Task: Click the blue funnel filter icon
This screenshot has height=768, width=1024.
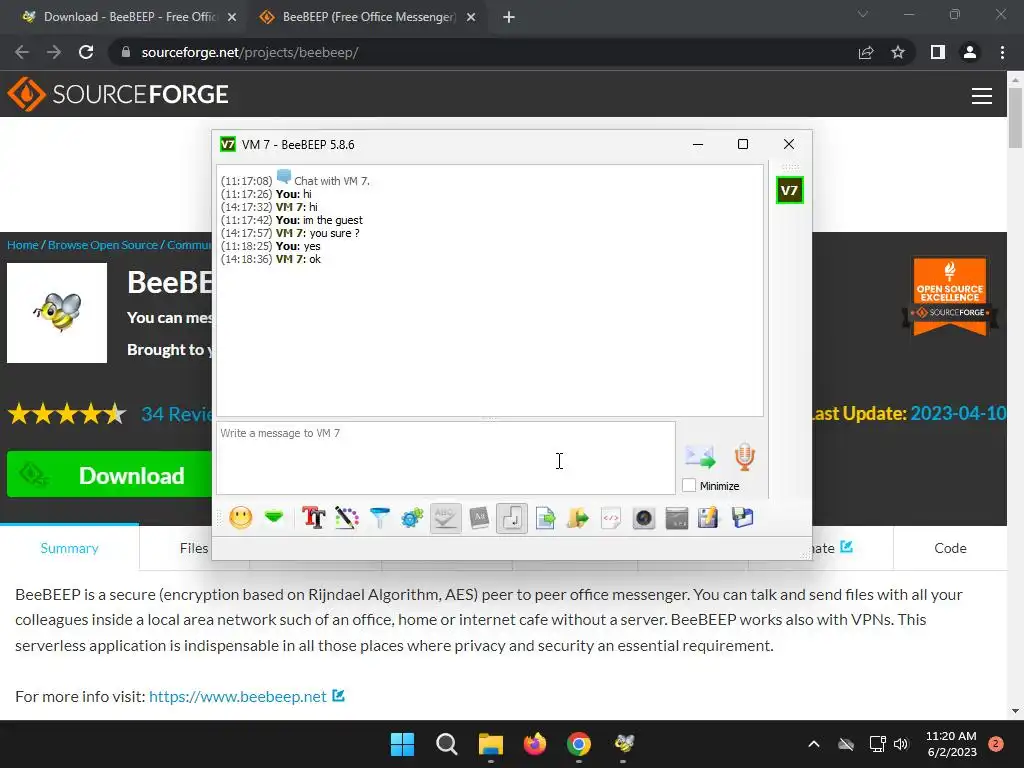Action: 379,519
